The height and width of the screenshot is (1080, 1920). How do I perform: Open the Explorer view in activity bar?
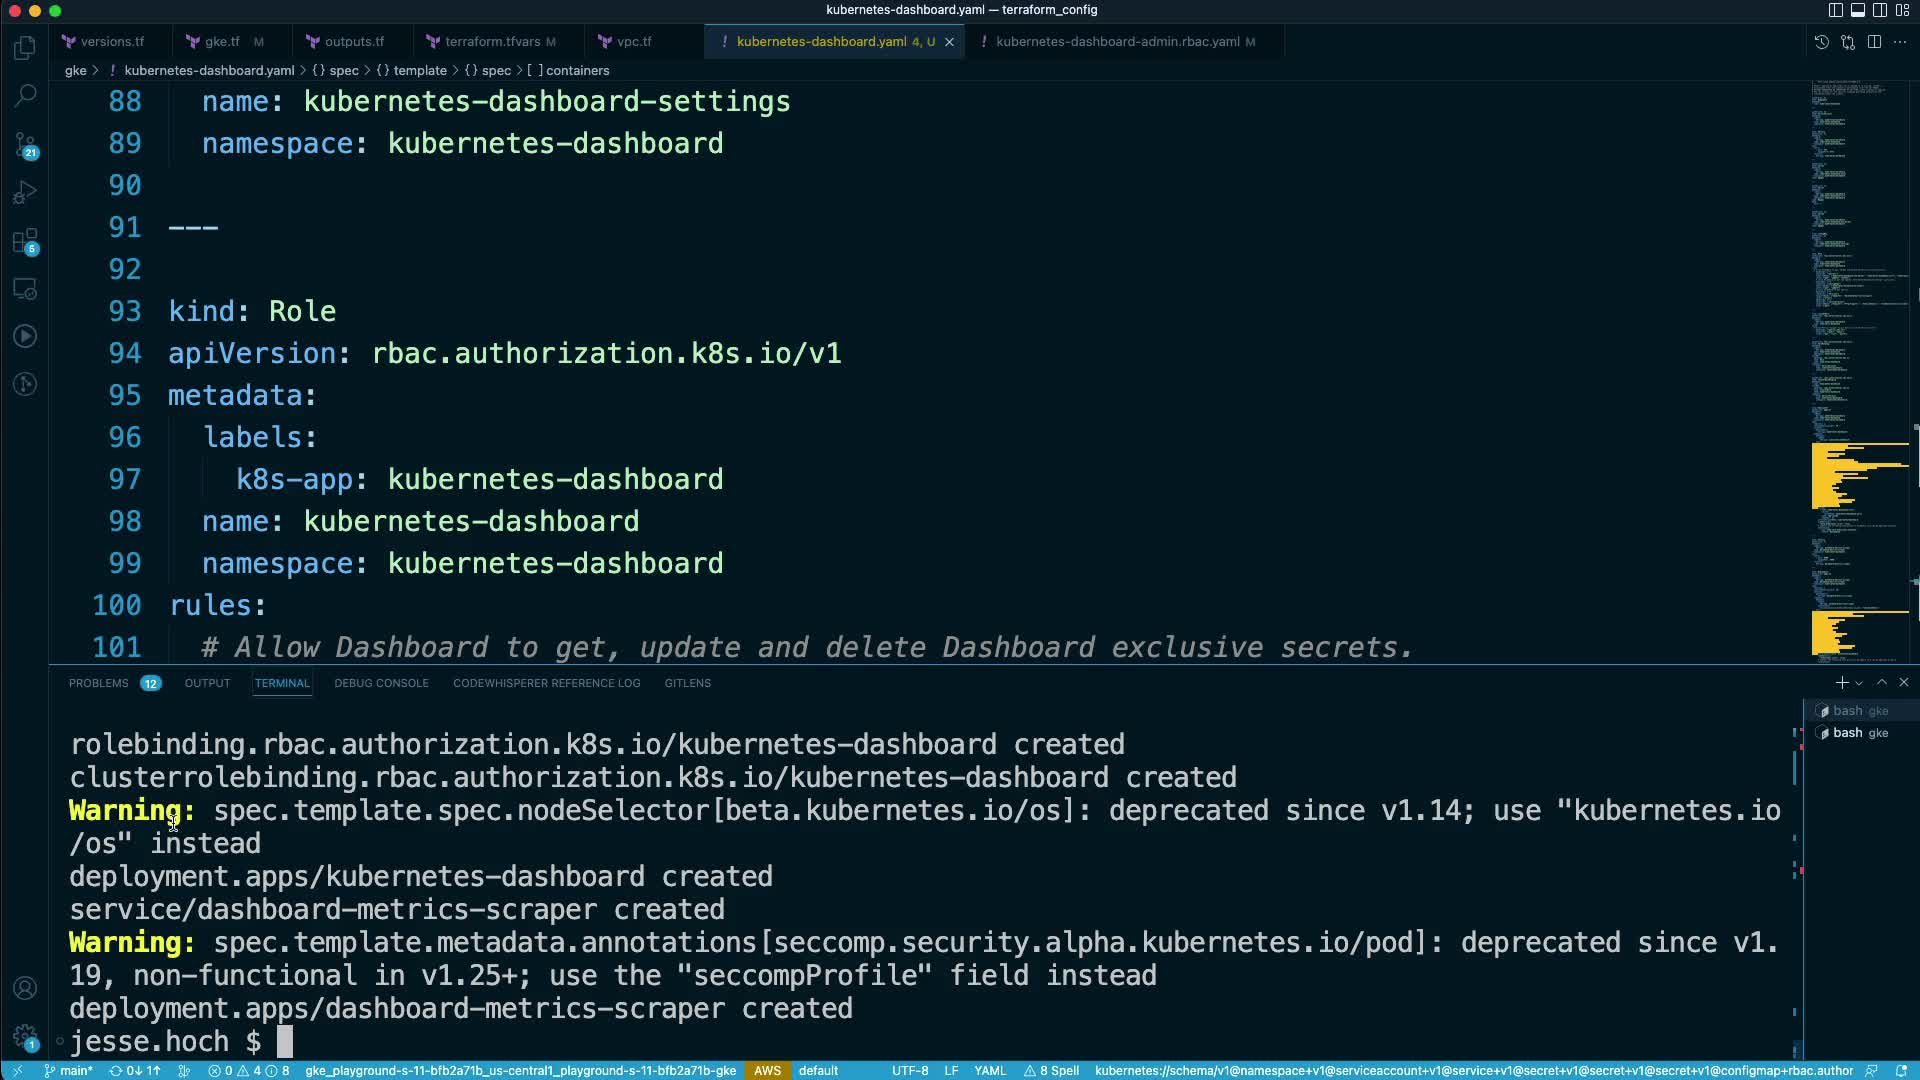[x=25, y=48]
